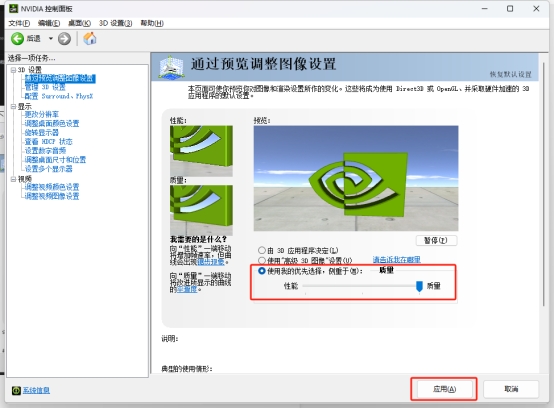Open the 编辑(E) menu
The height and width of the screenshot is (408, 554).
click(49, 23)
